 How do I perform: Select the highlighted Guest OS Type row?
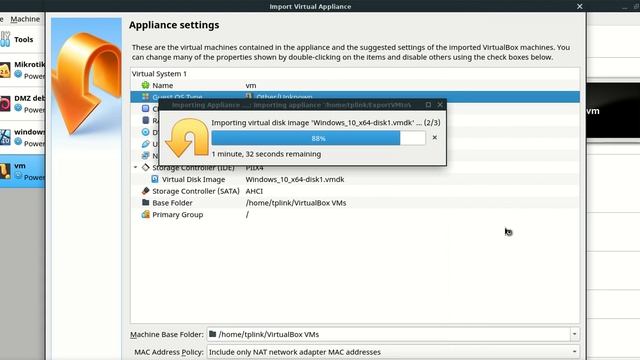(355, 96)
